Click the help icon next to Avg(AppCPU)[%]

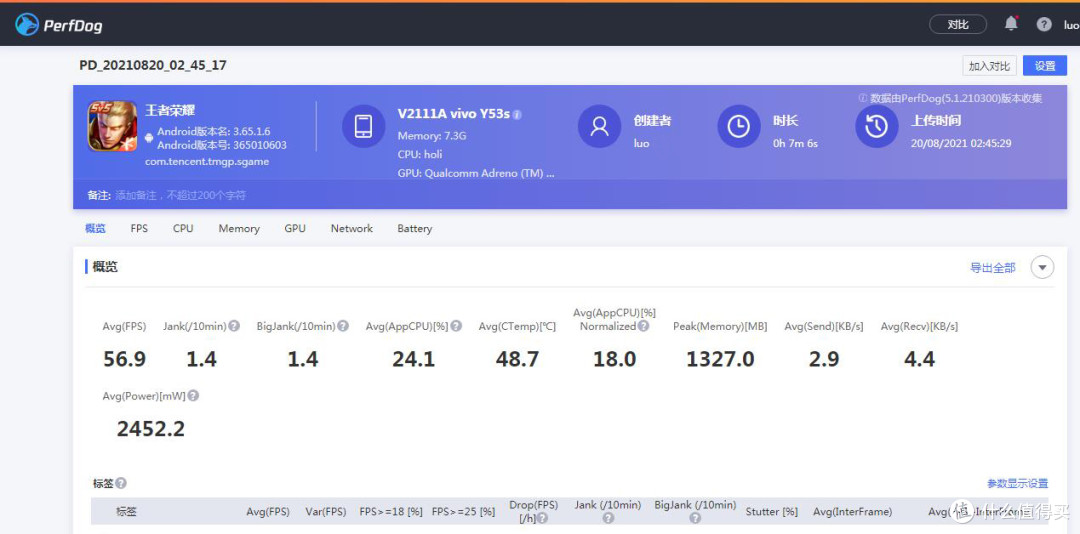456,326
